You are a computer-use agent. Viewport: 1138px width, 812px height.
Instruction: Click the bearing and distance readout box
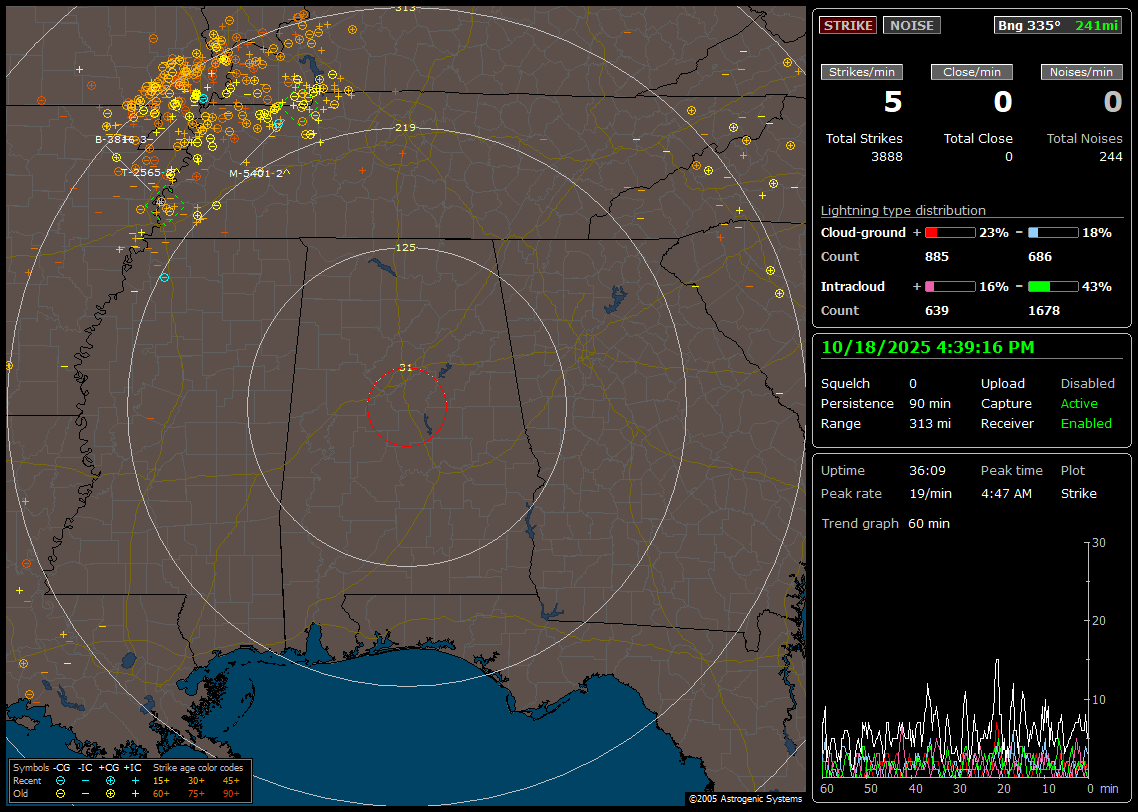(1058, 26)
